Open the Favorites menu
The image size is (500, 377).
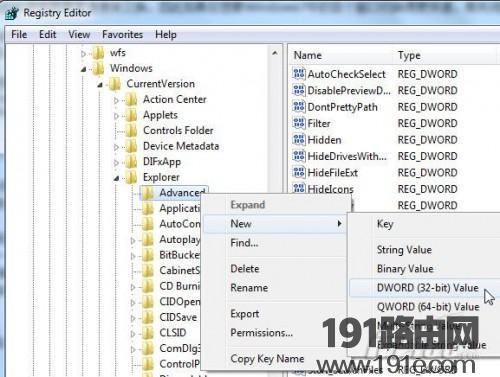[x=122, y=34]
